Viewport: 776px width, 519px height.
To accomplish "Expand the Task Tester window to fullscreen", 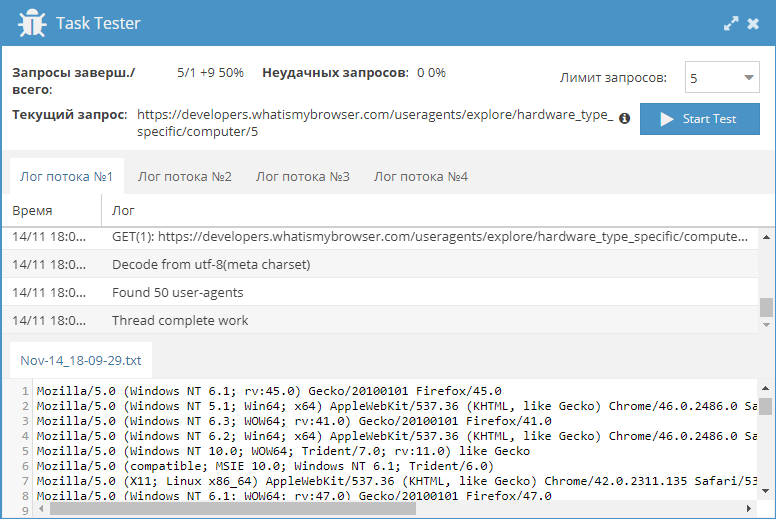I will click(731, 23).
